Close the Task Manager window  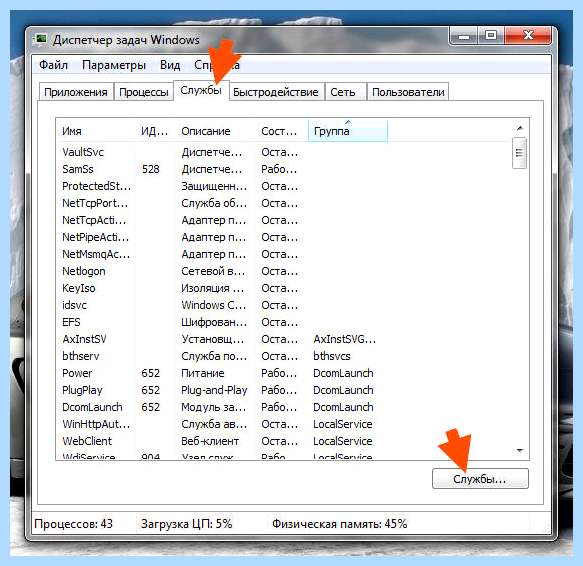pos(528,36)
